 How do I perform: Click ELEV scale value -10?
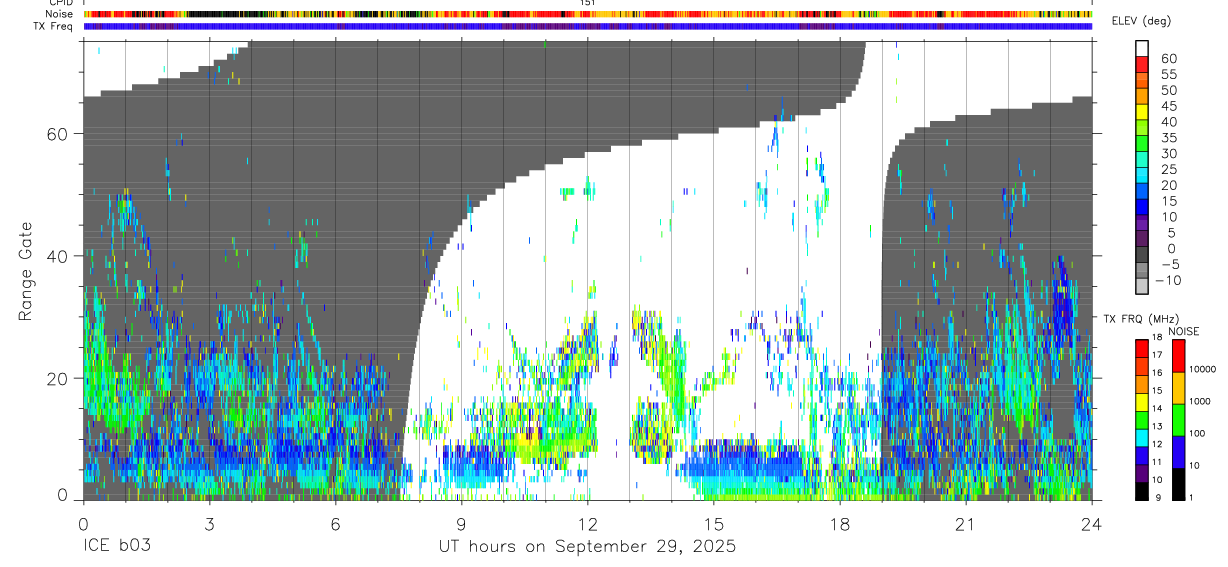tap(1168, 280)
